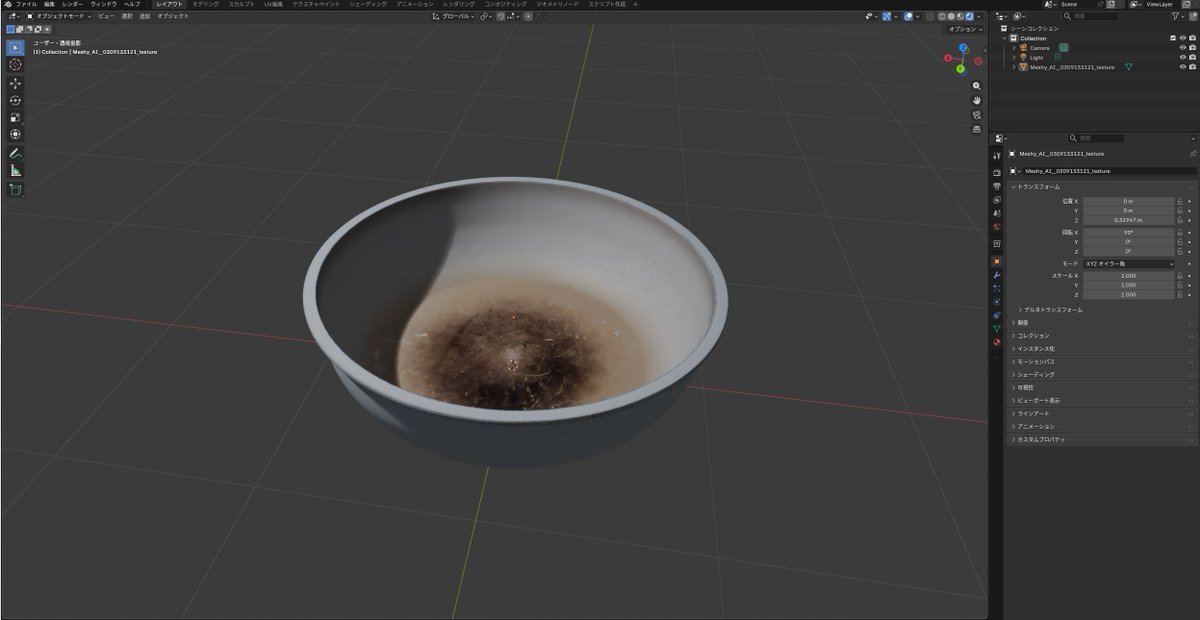Open the Render menu
This screenshot has height=620, width=1200.
tap(74, 4)
